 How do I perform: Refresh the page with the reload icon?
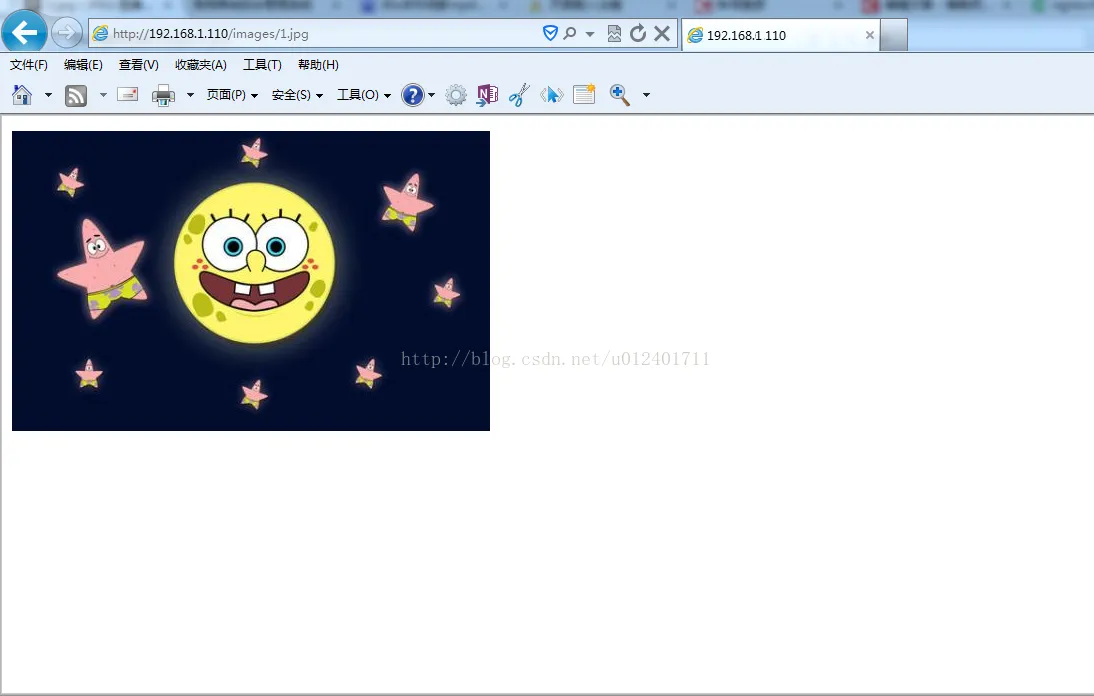(638, 34)
